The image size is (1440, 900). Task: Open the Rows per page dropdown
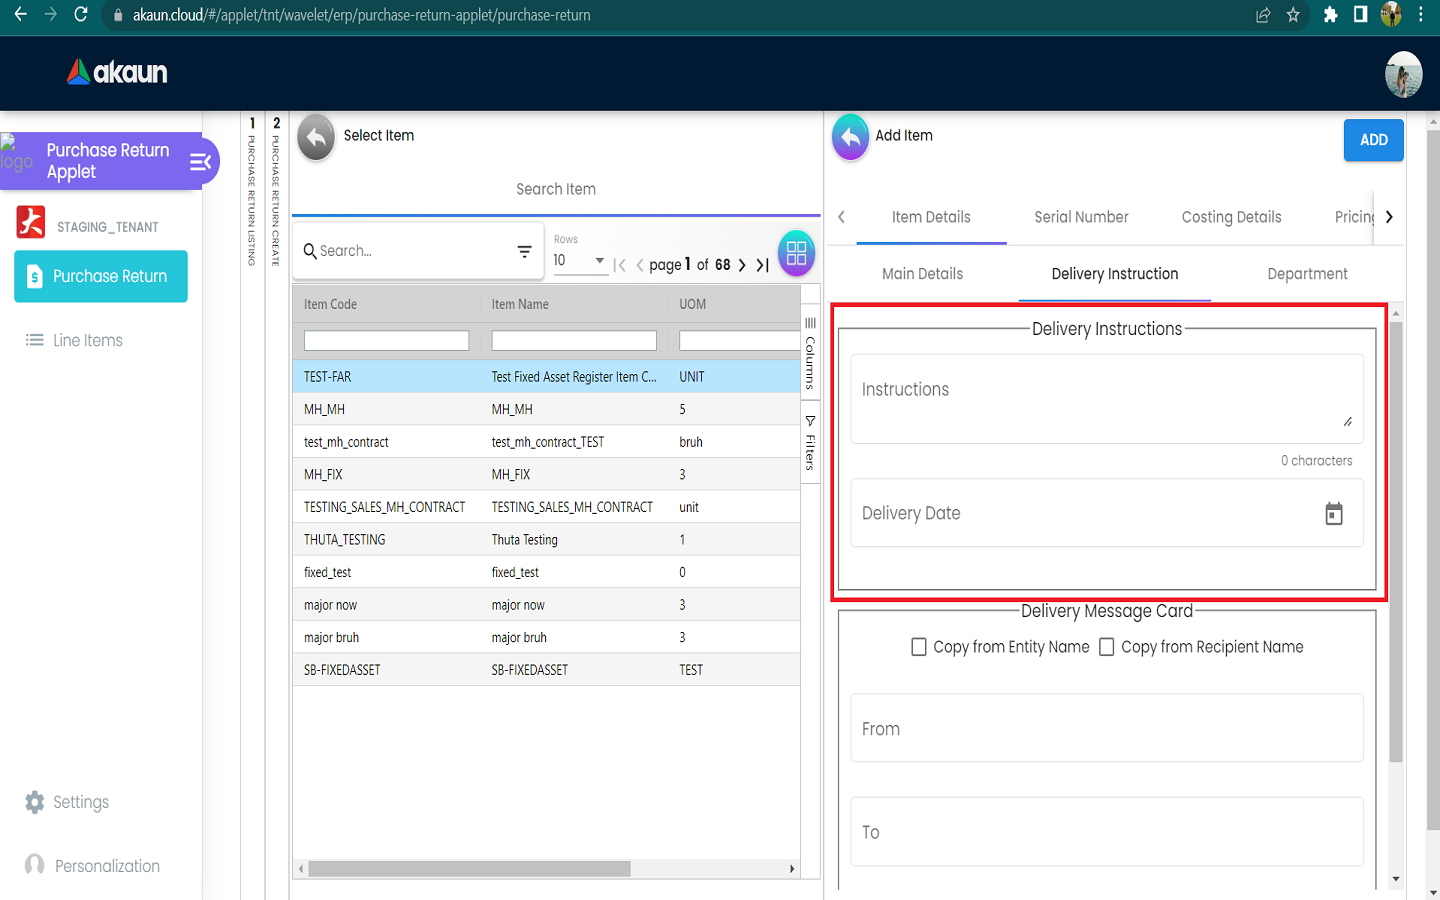(580, 261)
